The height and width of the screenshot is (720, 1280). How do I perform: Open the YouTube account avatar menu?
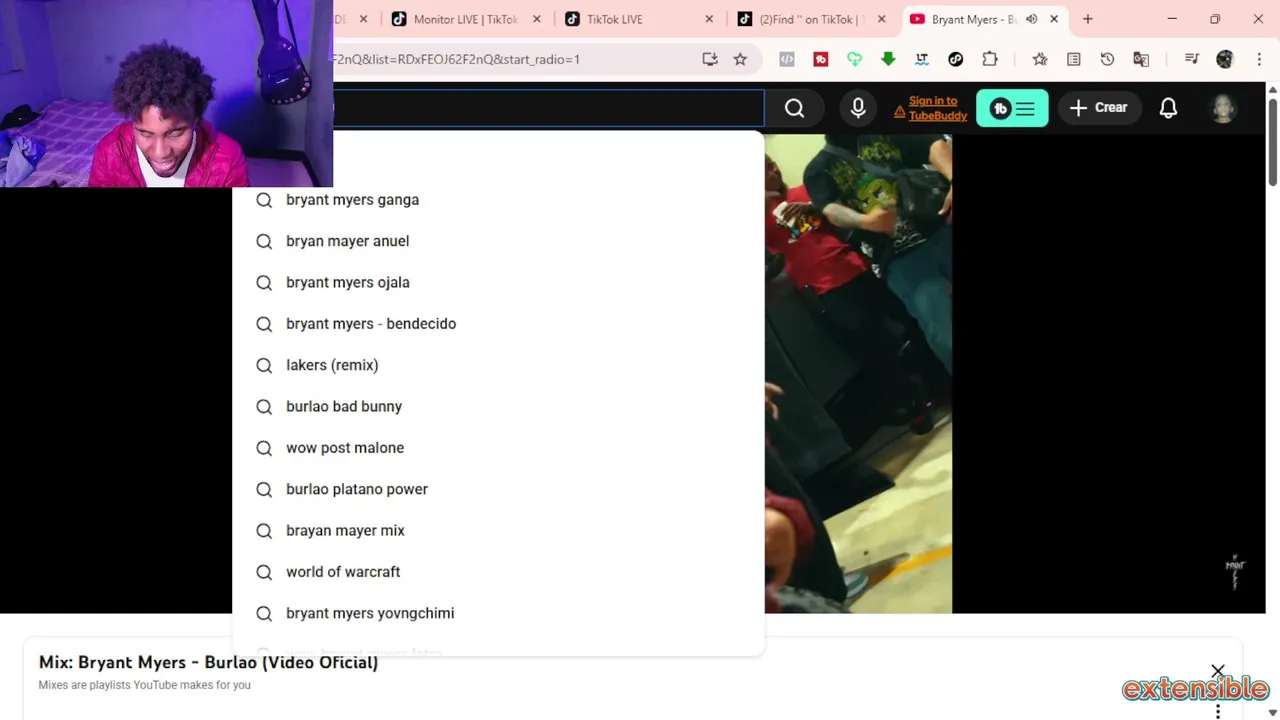tap(1223, 108)
